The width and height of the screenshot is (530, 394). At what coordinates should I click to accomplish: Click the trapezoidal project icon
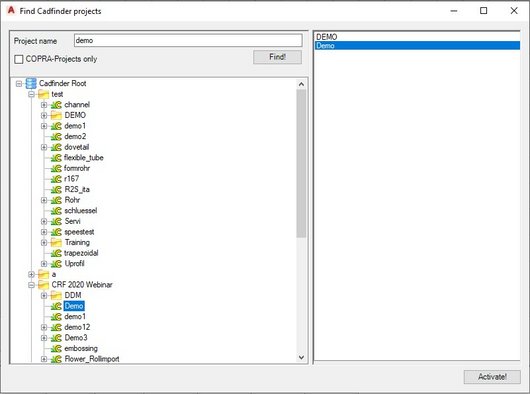(56, 253)
